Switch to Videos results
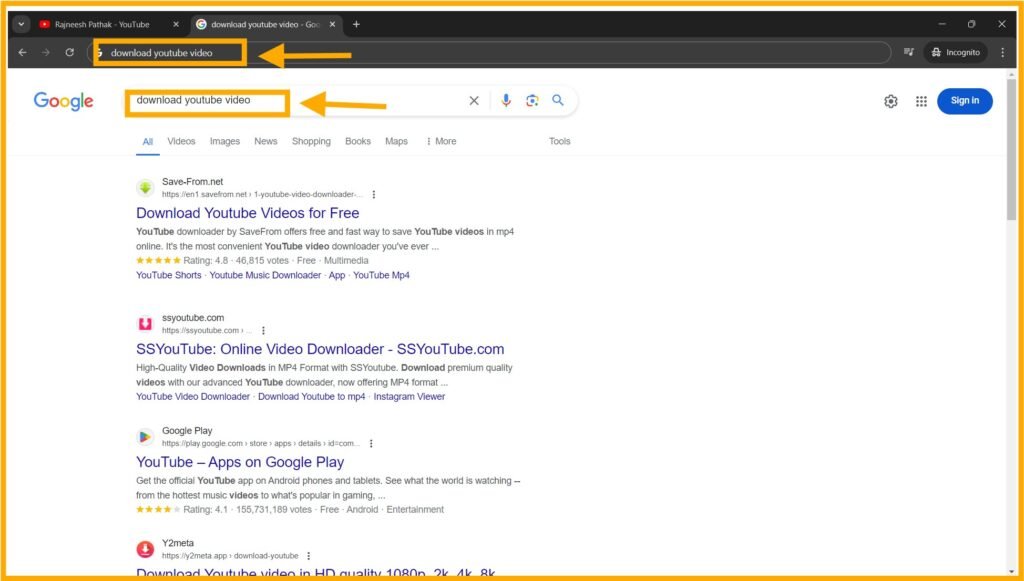Screen dimensions: 1024x581 181,141
